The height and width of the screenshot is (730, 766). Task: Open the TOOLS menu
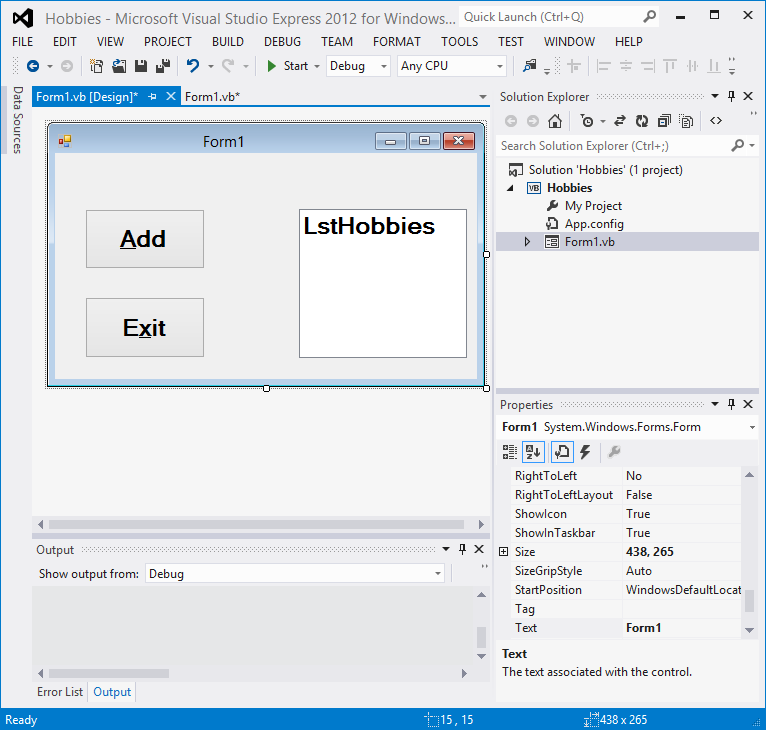(460, 42)
